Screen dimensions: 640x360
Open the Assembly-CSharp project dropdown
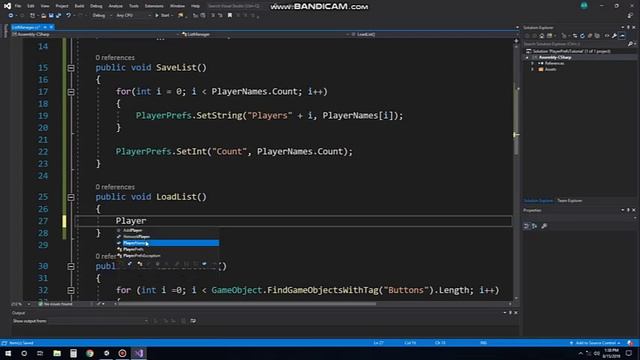pos(96,34)
